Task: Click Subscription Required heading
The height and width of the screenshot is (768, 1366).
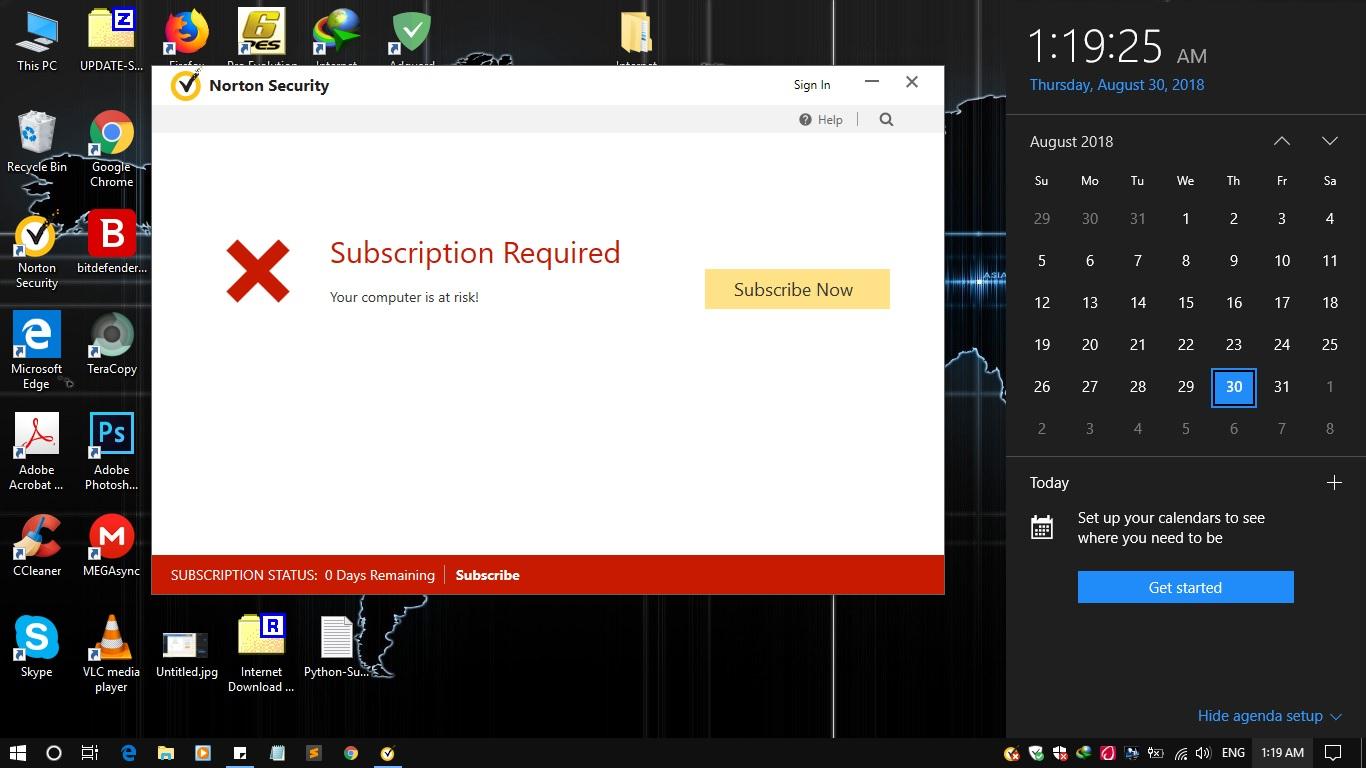Action: pos(475,253)
